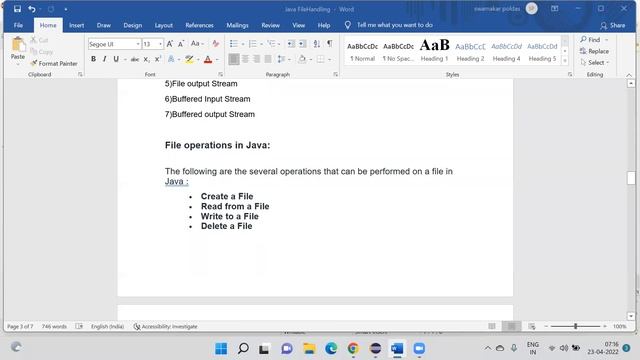Select the Format Painter tool
Screen dimensions: 640x360
click(54, 63)
